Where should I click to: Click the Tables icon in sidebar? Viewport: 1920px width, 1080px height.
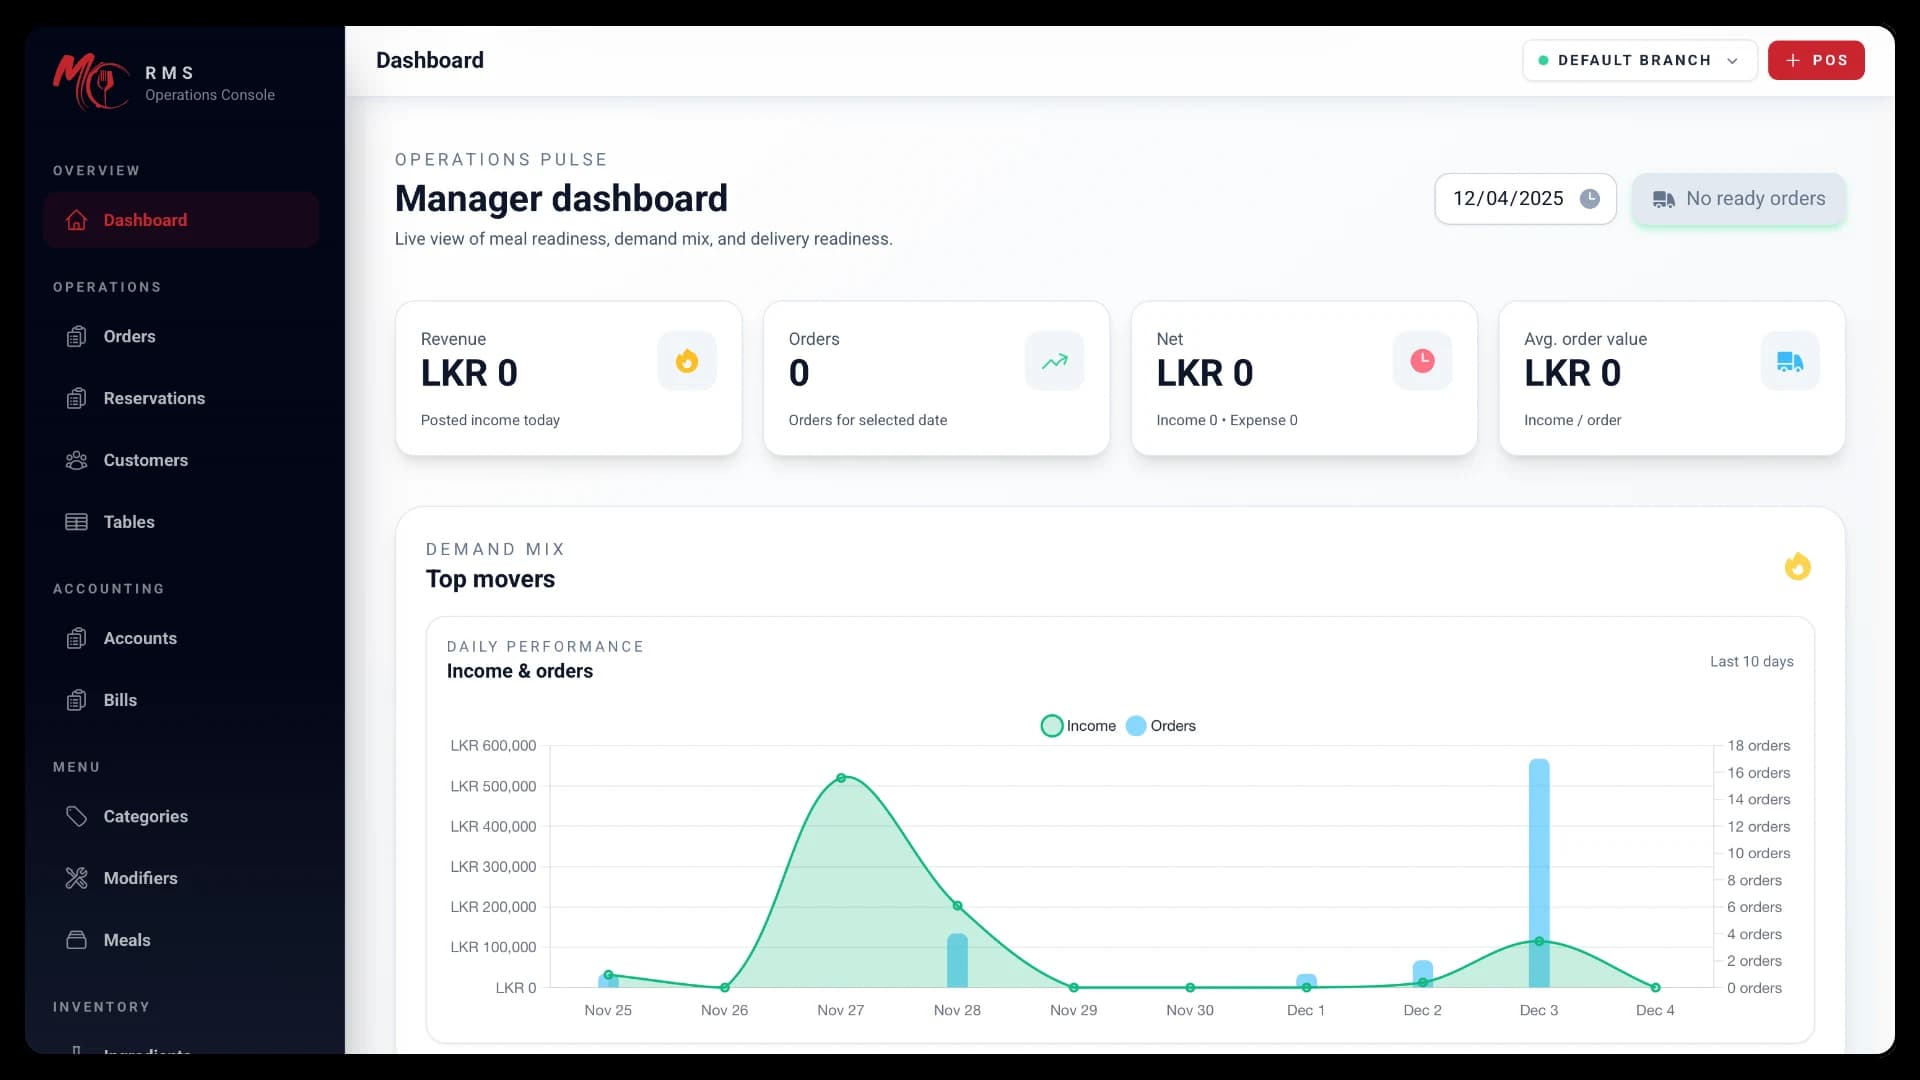[x=77, y=522]
